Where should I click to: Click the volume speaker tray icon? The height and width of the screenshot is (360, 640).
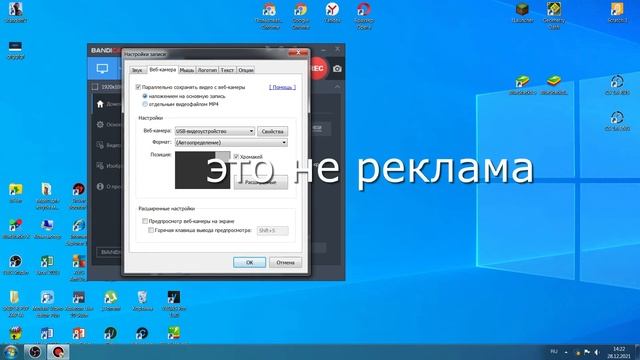click(x=597, y=352)
